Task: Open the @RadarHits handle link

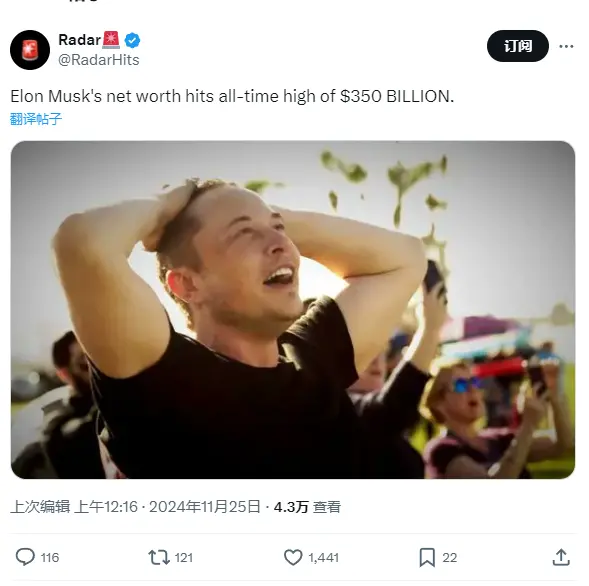Action: pyautogui.click(x=99, y=60)
